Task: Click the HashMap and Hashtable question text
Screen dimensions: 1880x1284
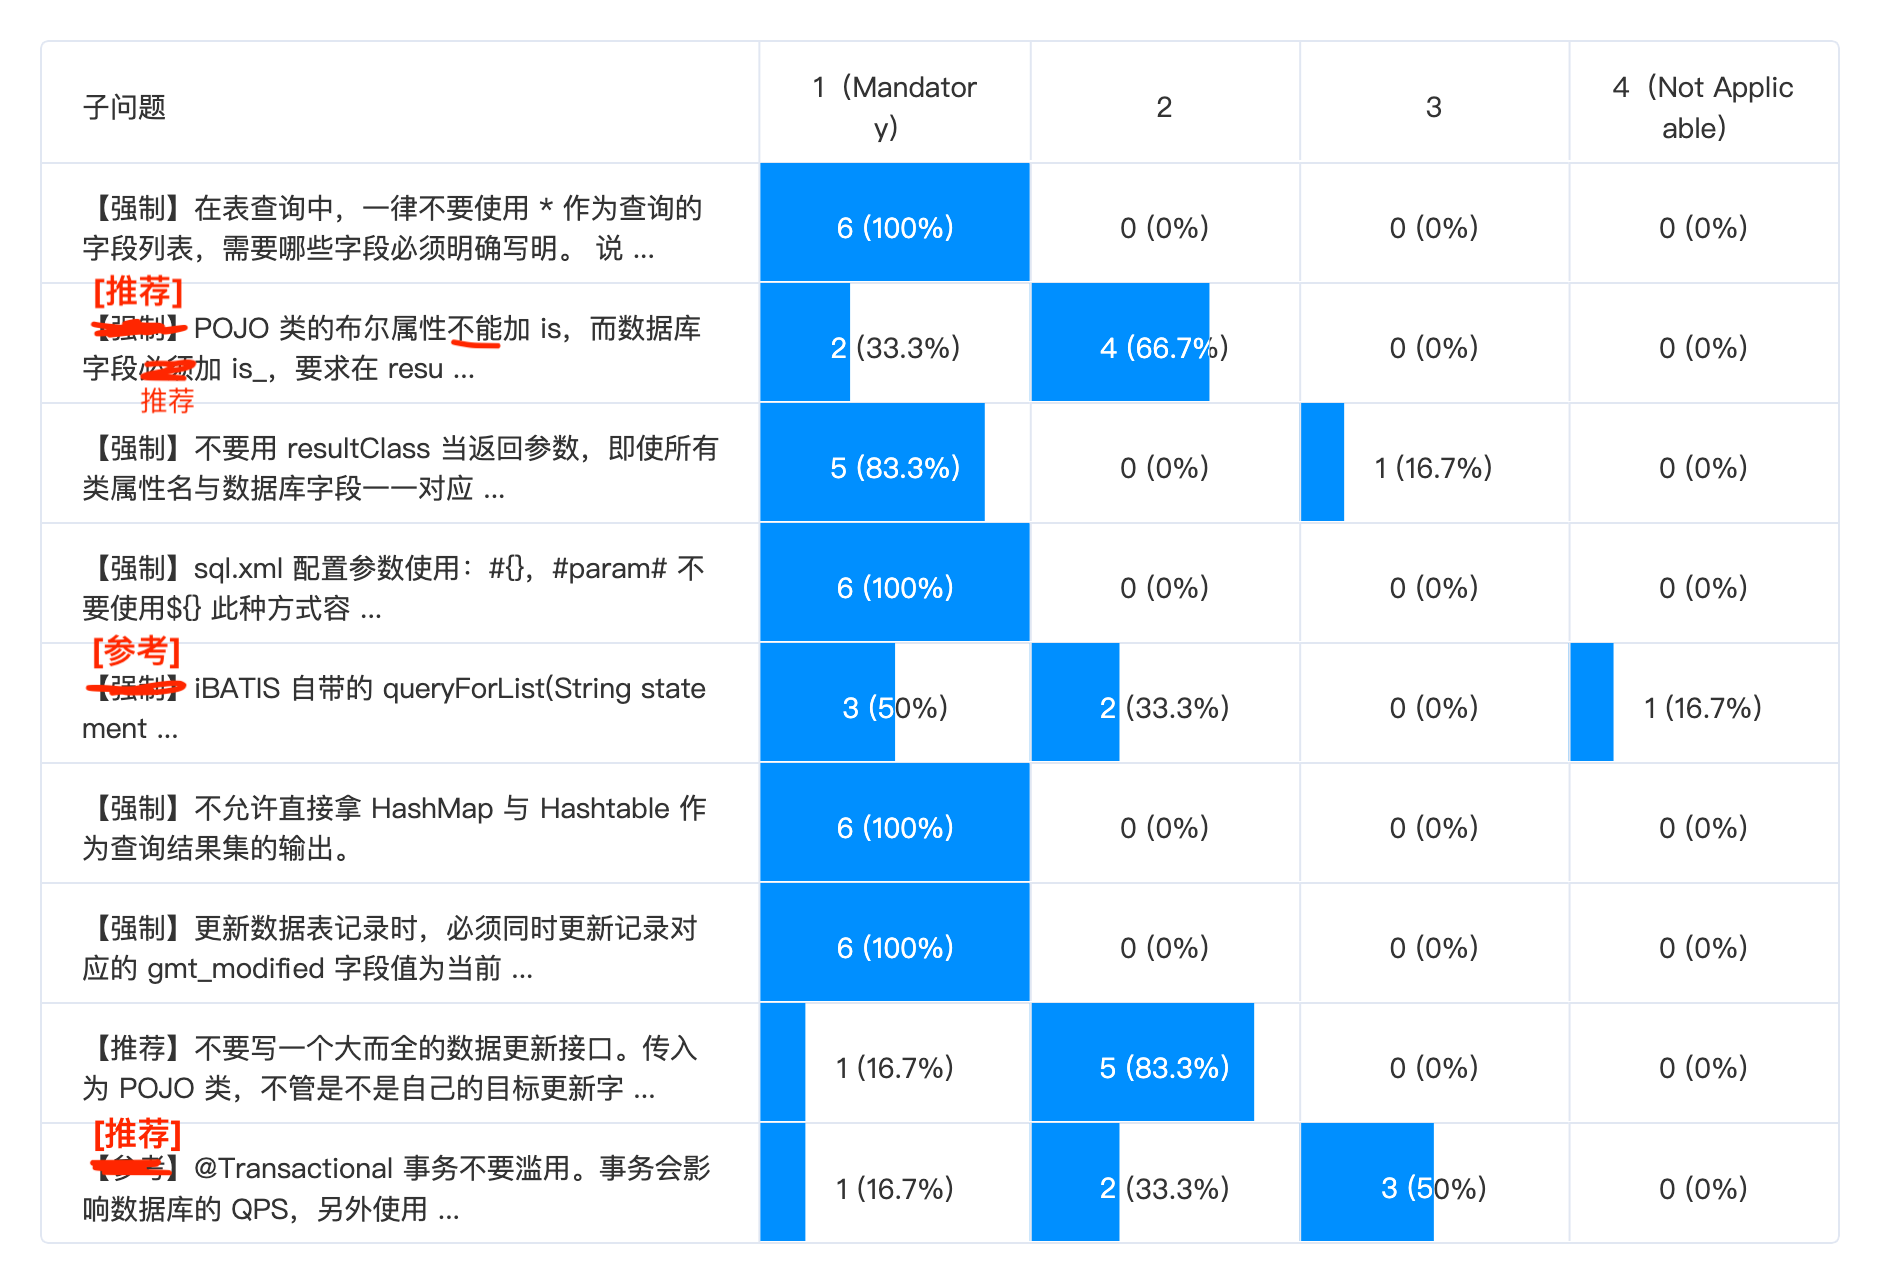Action: coord(395,828)
